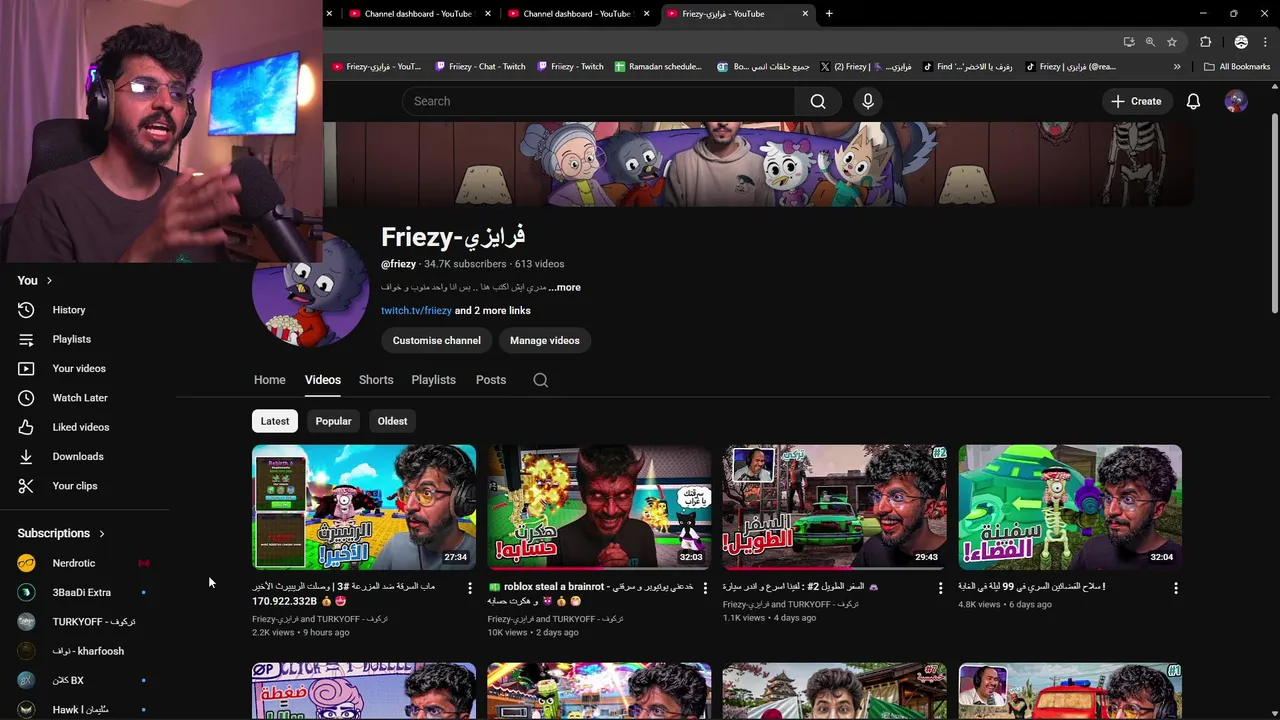
Task: Open notifications bell
Action: pyautogui.click(x=1193, y=101)
